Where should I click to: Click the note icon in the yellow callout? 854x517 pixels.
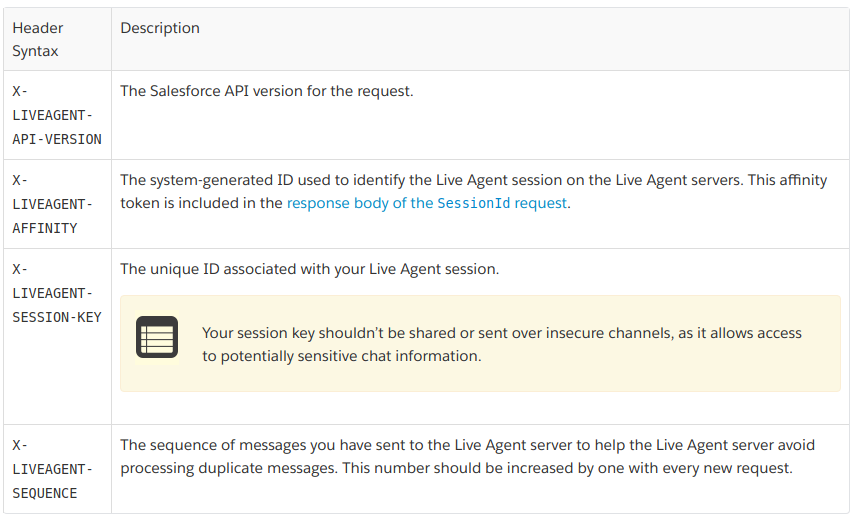click(x=157, y=337)
